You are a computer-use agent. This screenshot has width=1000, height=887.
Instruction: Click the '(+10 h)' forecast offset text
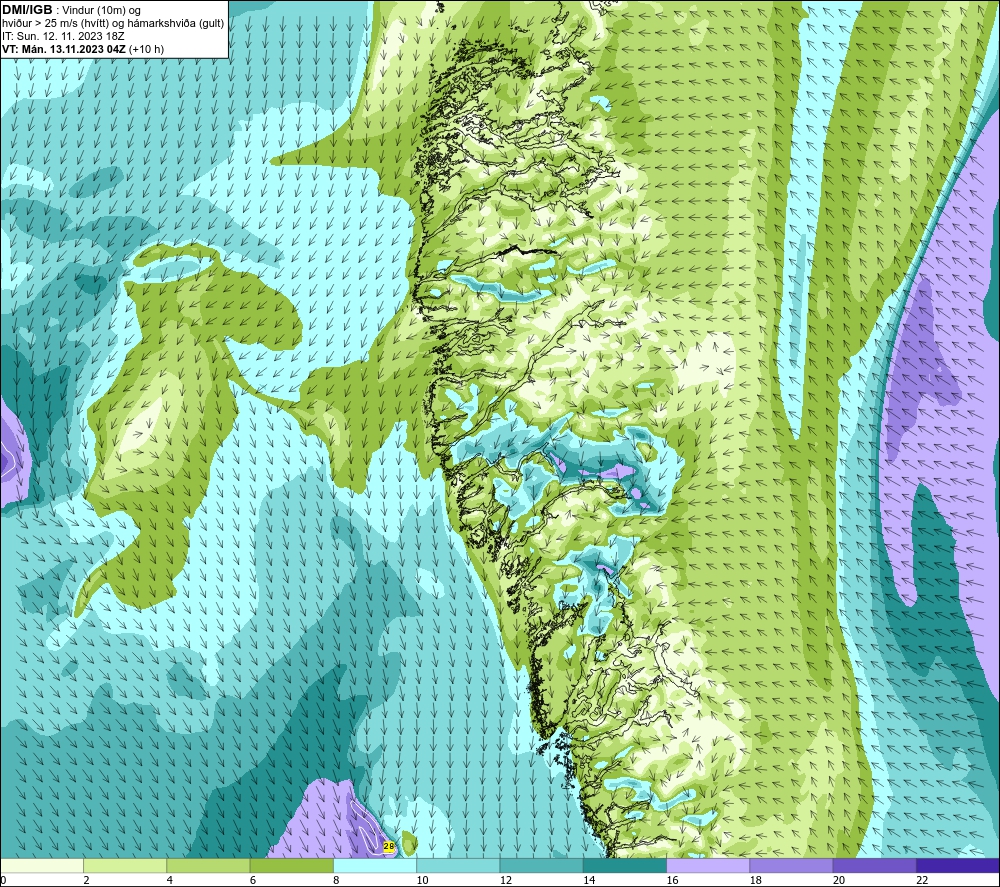(146, 49)
